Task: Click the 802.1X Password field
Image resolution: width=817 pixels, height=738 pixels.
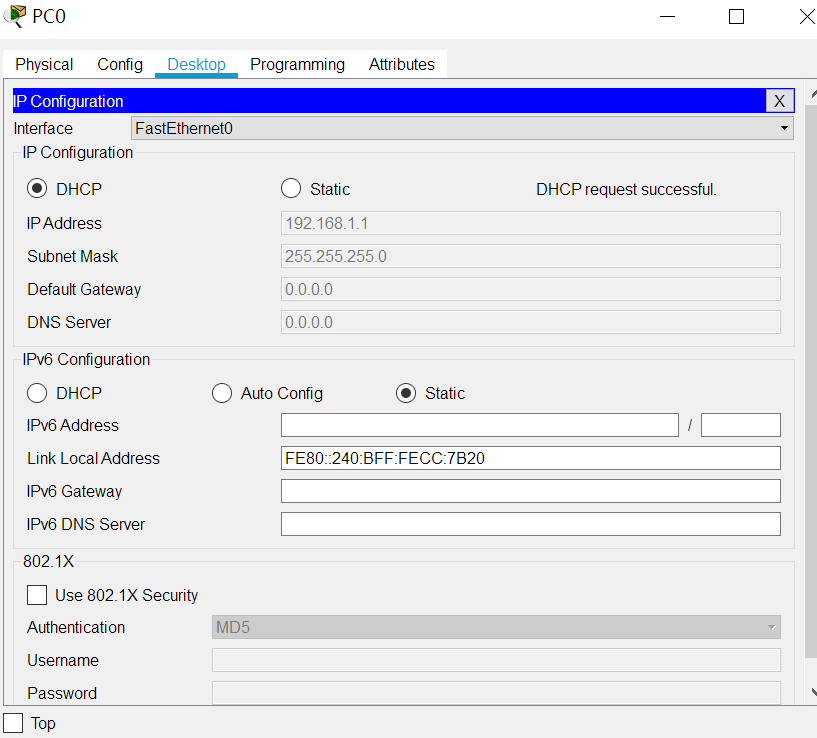Action: (496, 693)
